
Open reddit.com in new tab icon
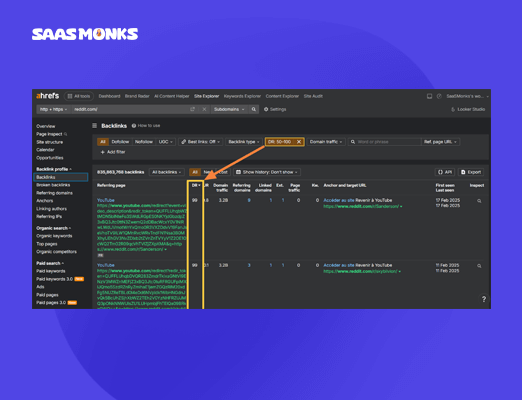(193, 109)
